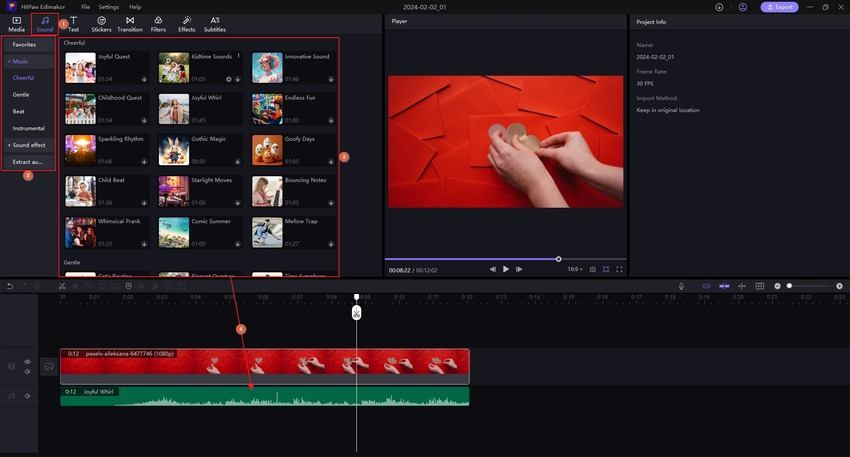Image resolution: width=850 pixels, height=457 pixels.
Task: Switch to the Text tab
Action: [x=73, y=24]
